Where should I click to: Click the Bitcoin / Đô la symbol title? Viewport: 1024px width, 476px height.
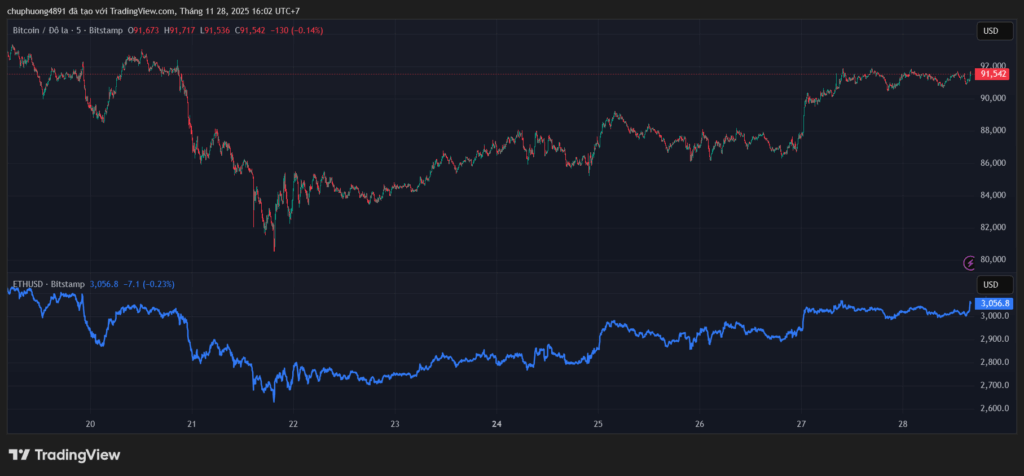(x=49, y=31)
